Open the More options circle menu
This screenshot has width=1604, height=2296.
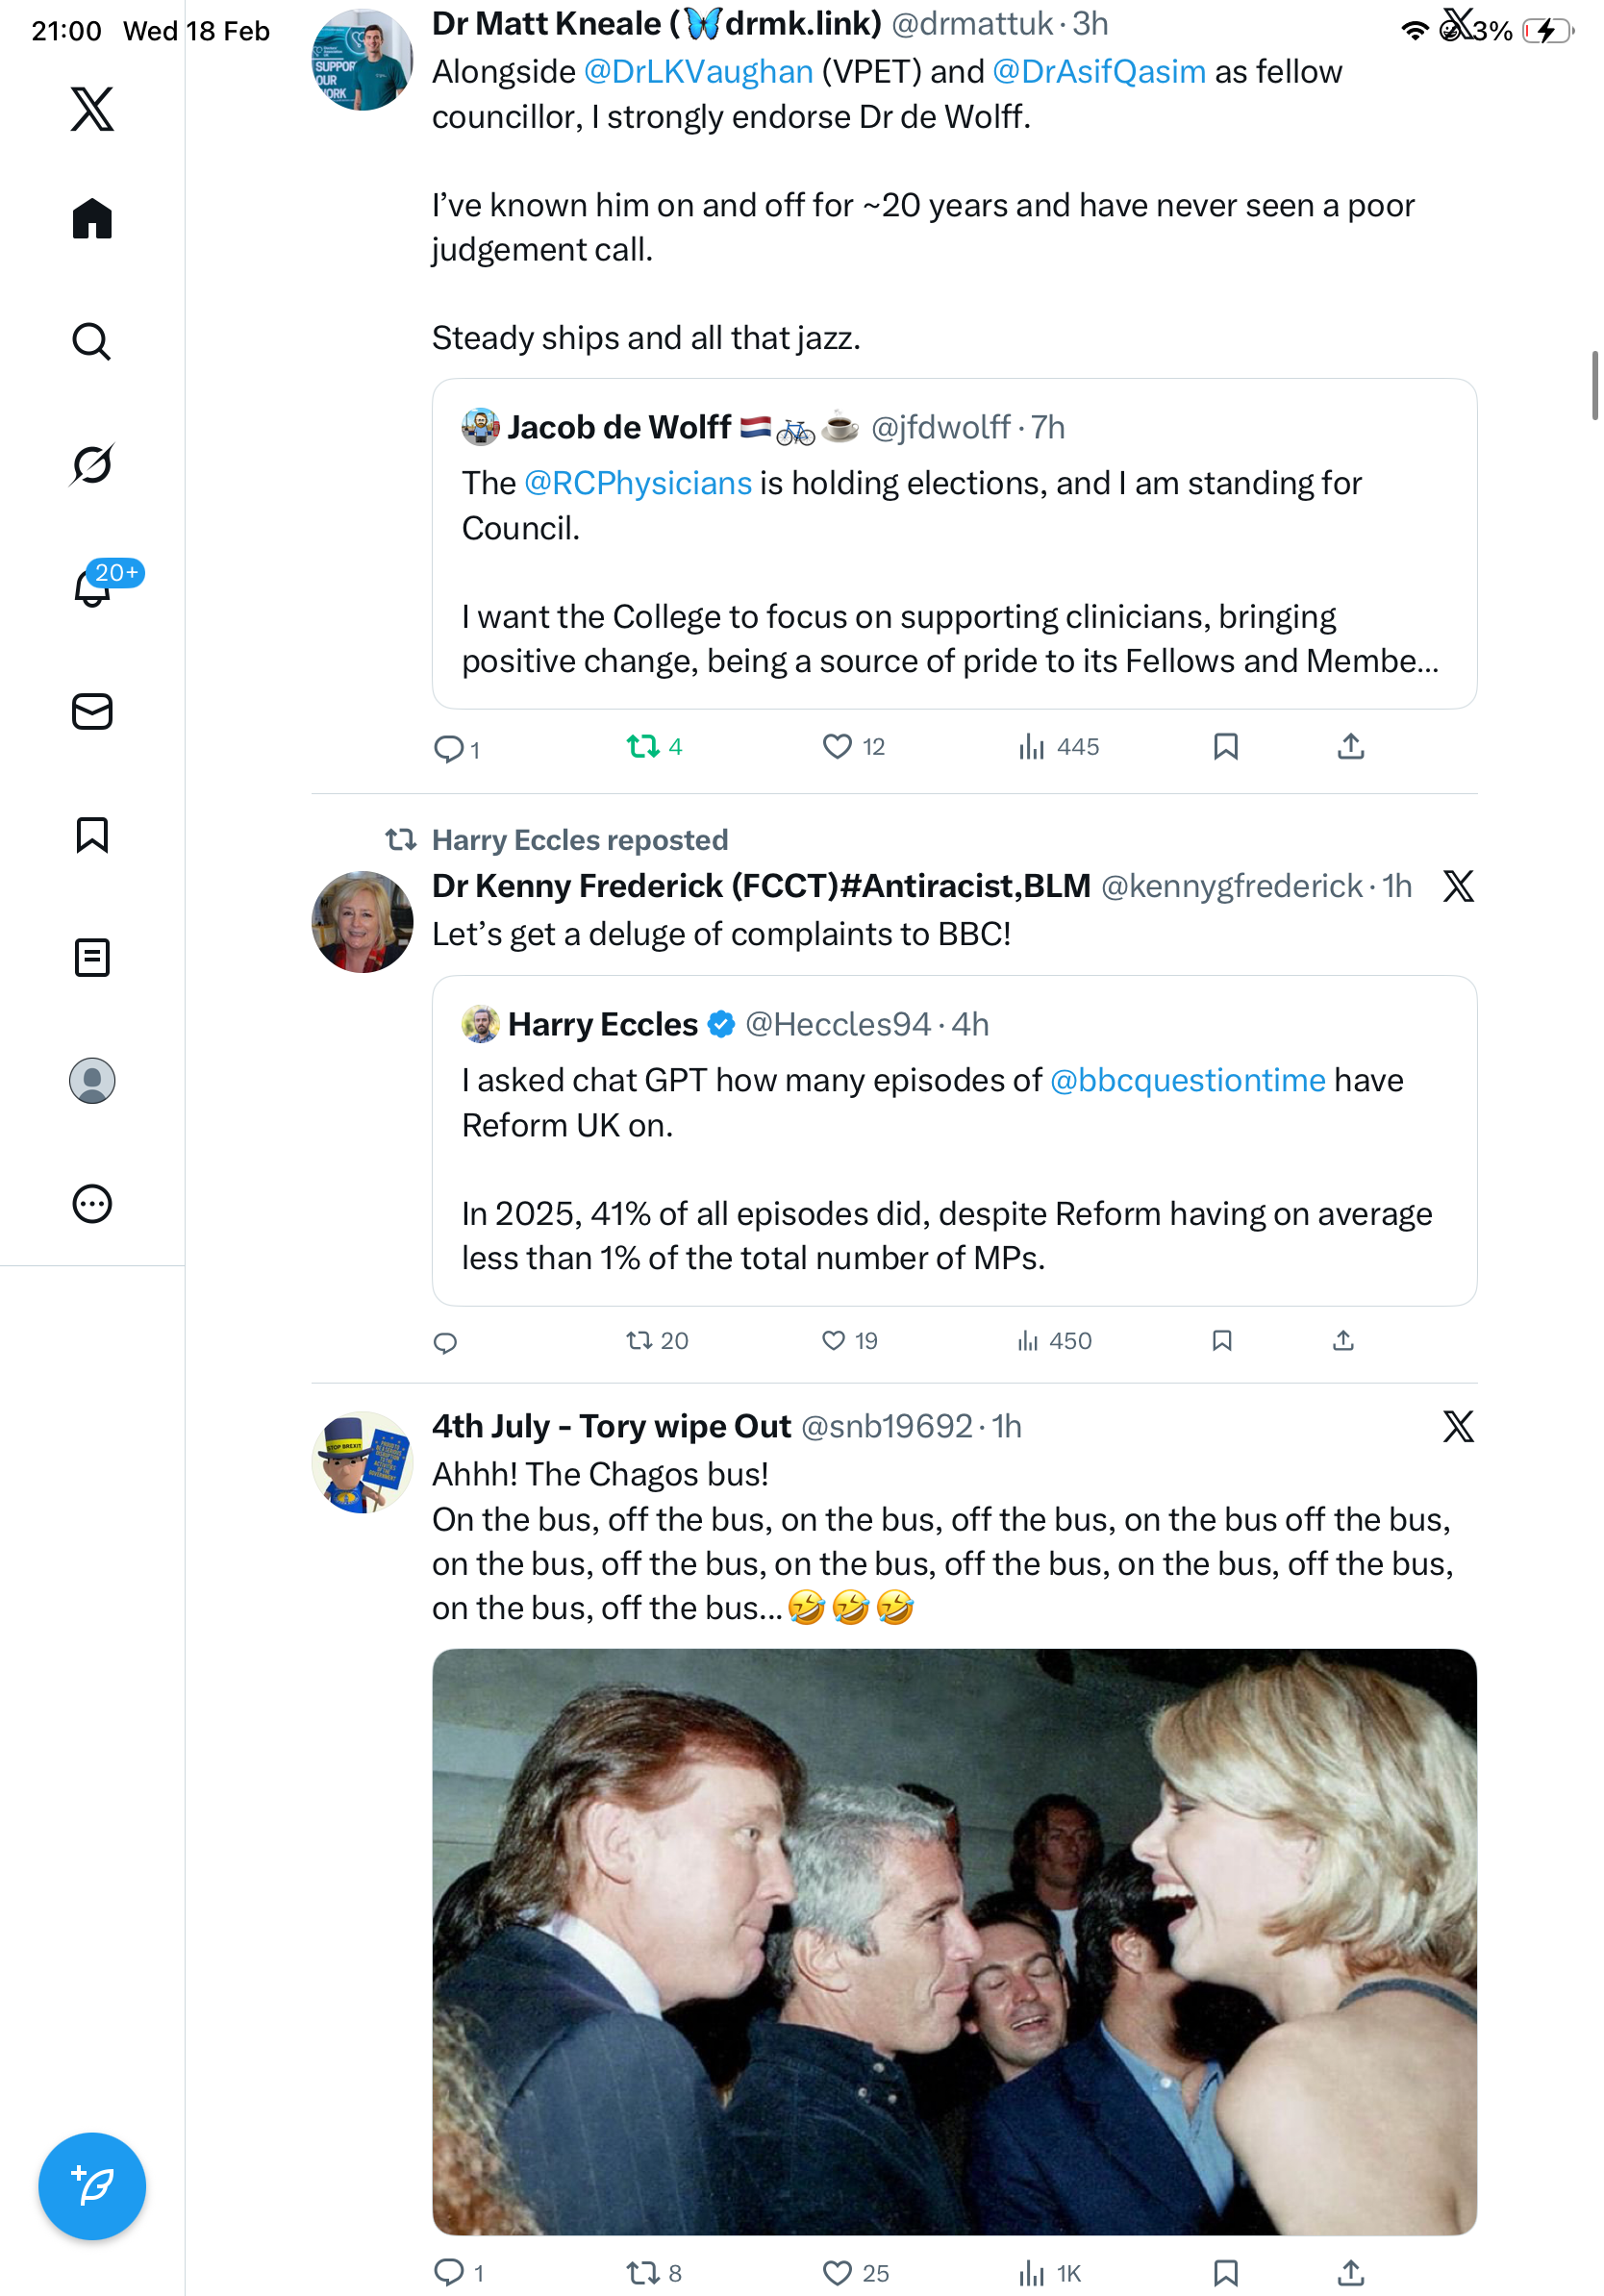[x=92, y=1204]
